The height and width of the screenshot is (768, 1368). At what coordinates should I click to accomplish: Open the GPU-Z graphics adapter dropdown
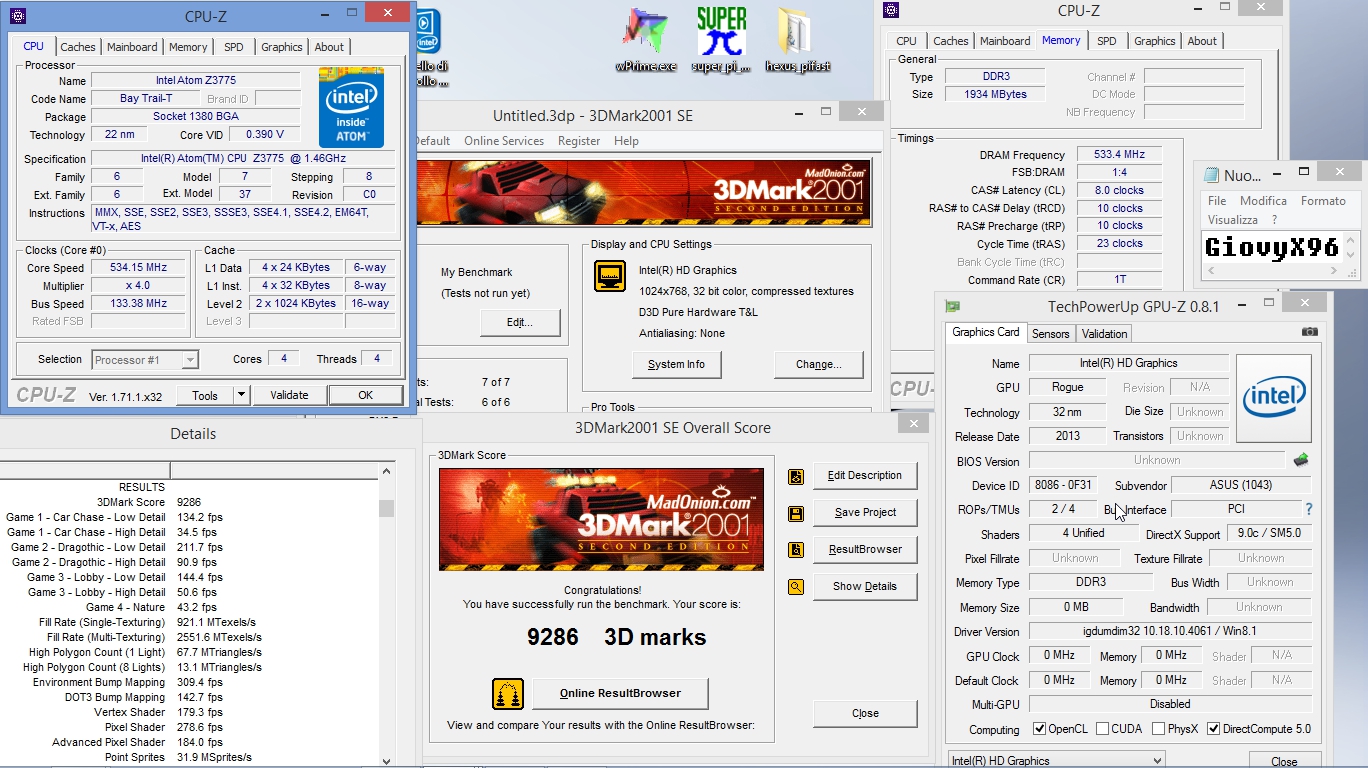[x=1057, y=760]
